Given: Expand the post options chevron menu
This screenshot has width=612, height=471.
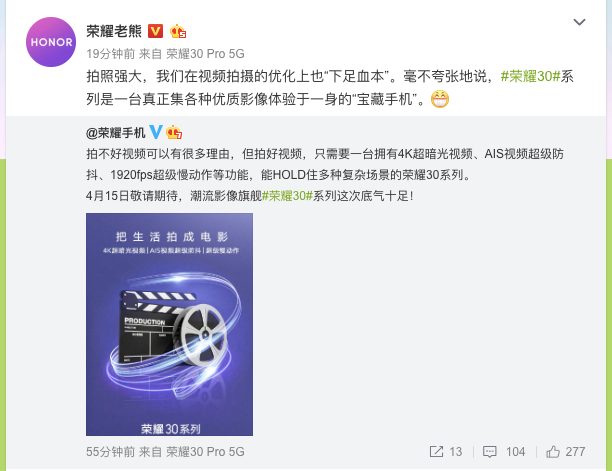Looking at the screenshot, I should click(579, 22).
